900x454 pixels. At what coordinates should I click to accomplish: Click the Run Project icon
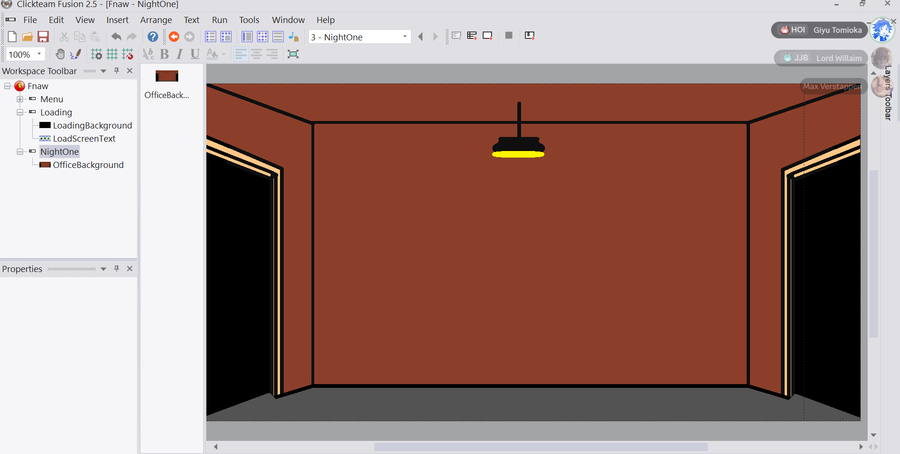[x=456, y=36]
